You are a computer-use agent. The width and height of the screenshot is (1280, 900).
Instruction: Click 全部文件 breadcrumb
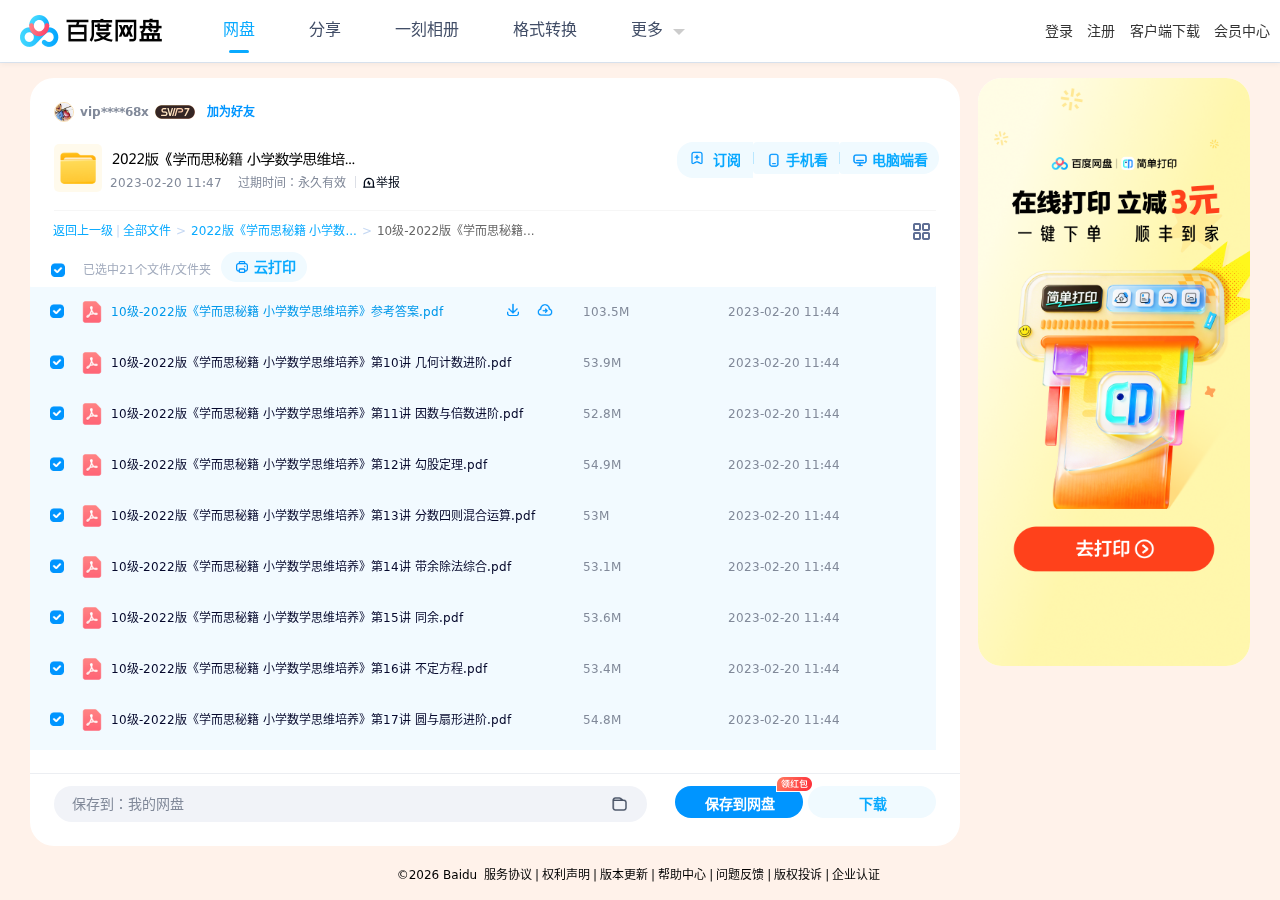pyautogui.click(x=147, y=231)
